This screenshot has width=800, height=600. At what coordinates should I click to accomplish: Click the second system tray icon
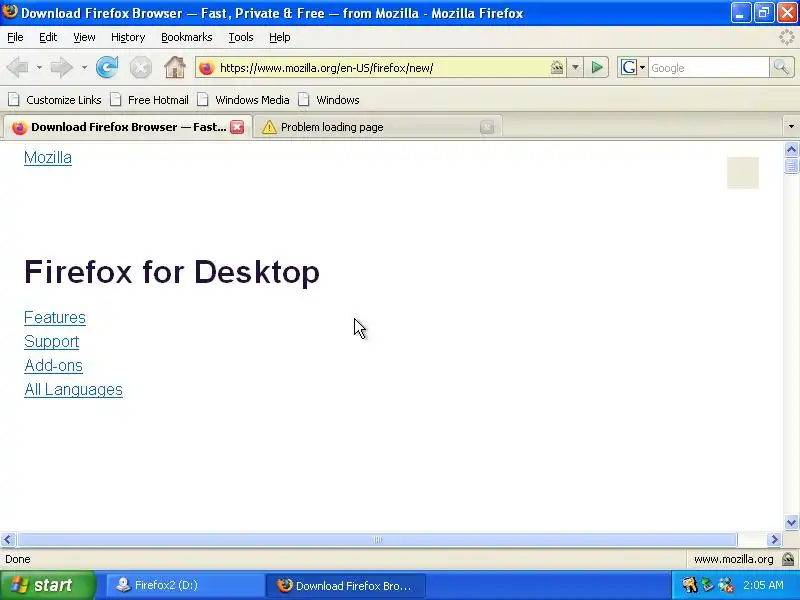pos(707,585)
